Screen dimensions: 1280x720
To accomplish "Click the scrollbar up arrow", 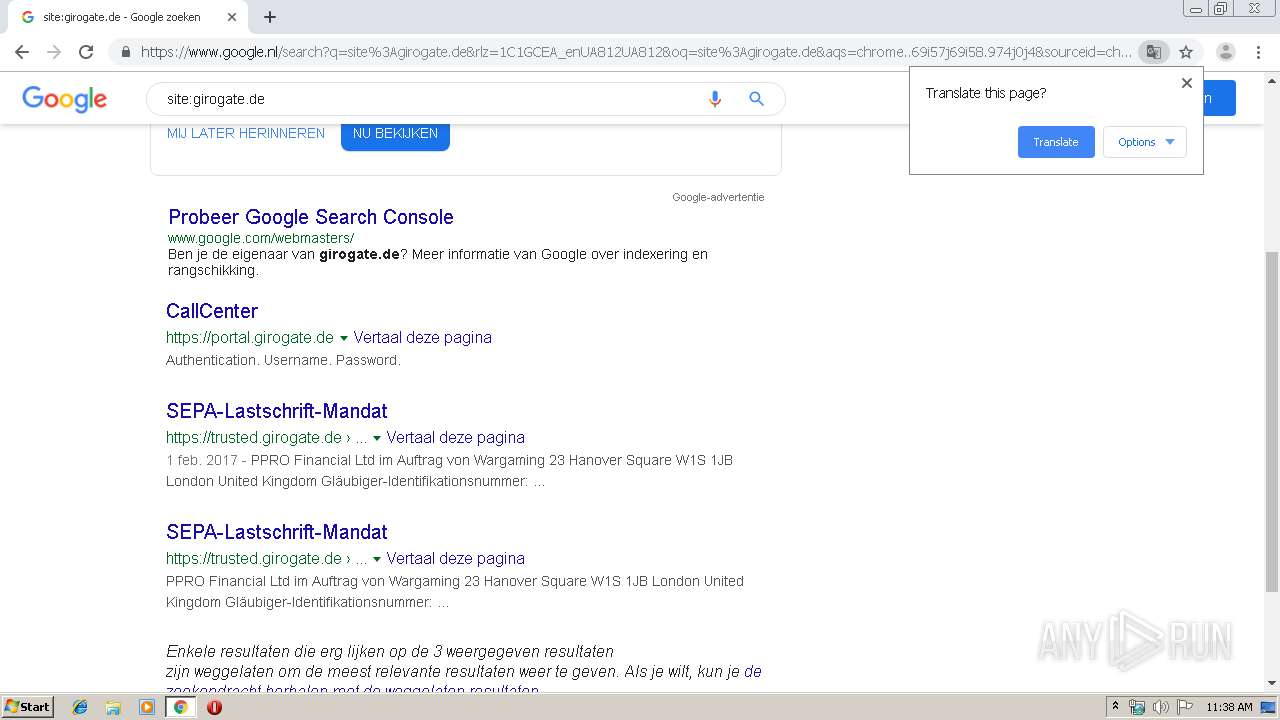I will pos(1272,79).
